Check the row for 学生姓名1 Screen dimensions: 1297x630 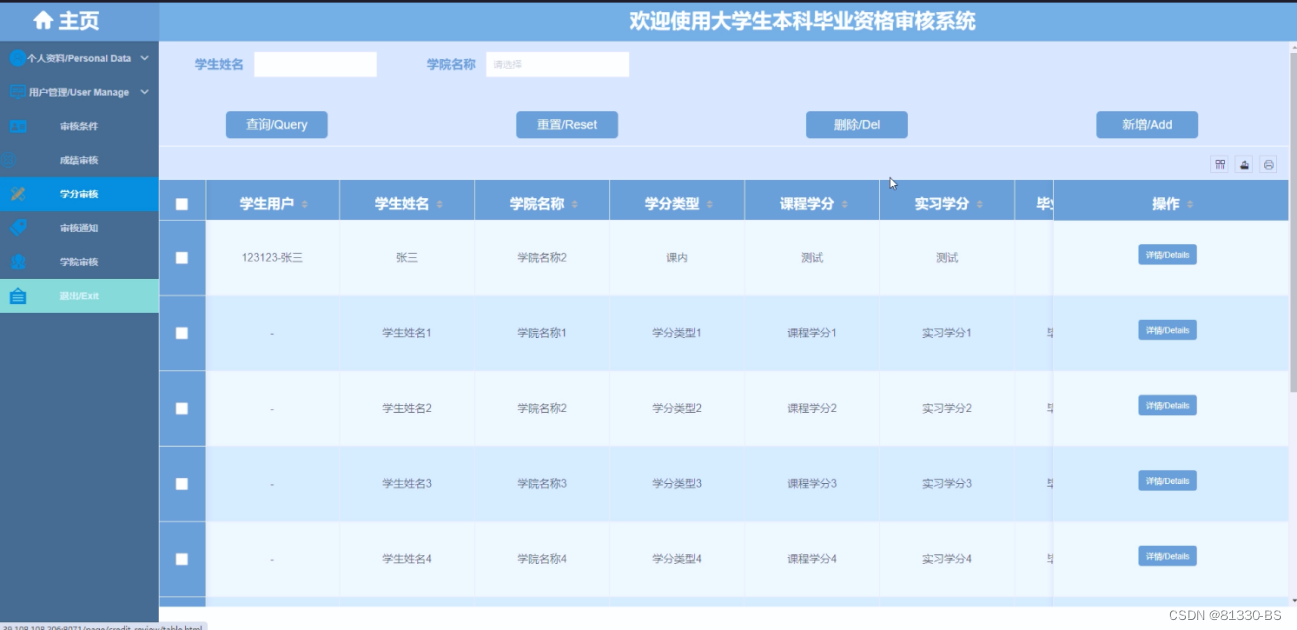click(x=182, y=333)
